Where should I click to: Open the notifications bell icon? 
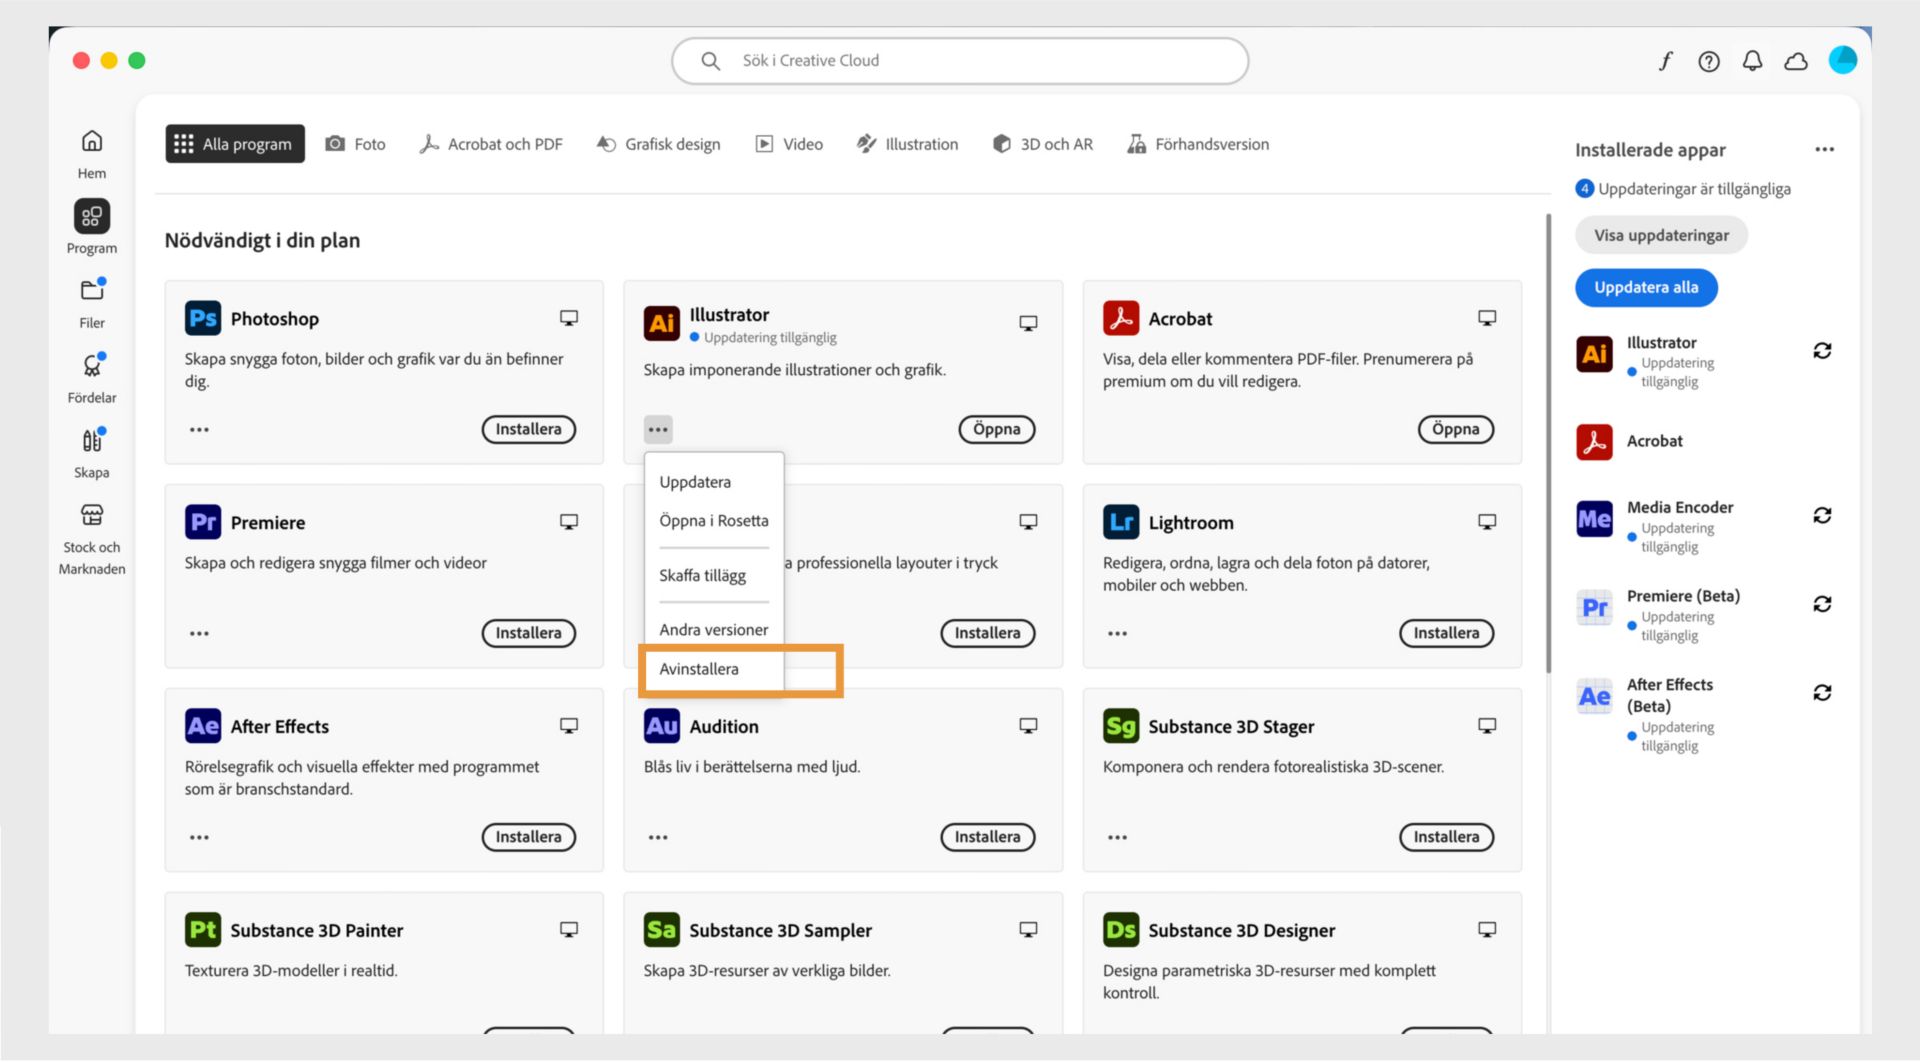[x=1752, y=61]
